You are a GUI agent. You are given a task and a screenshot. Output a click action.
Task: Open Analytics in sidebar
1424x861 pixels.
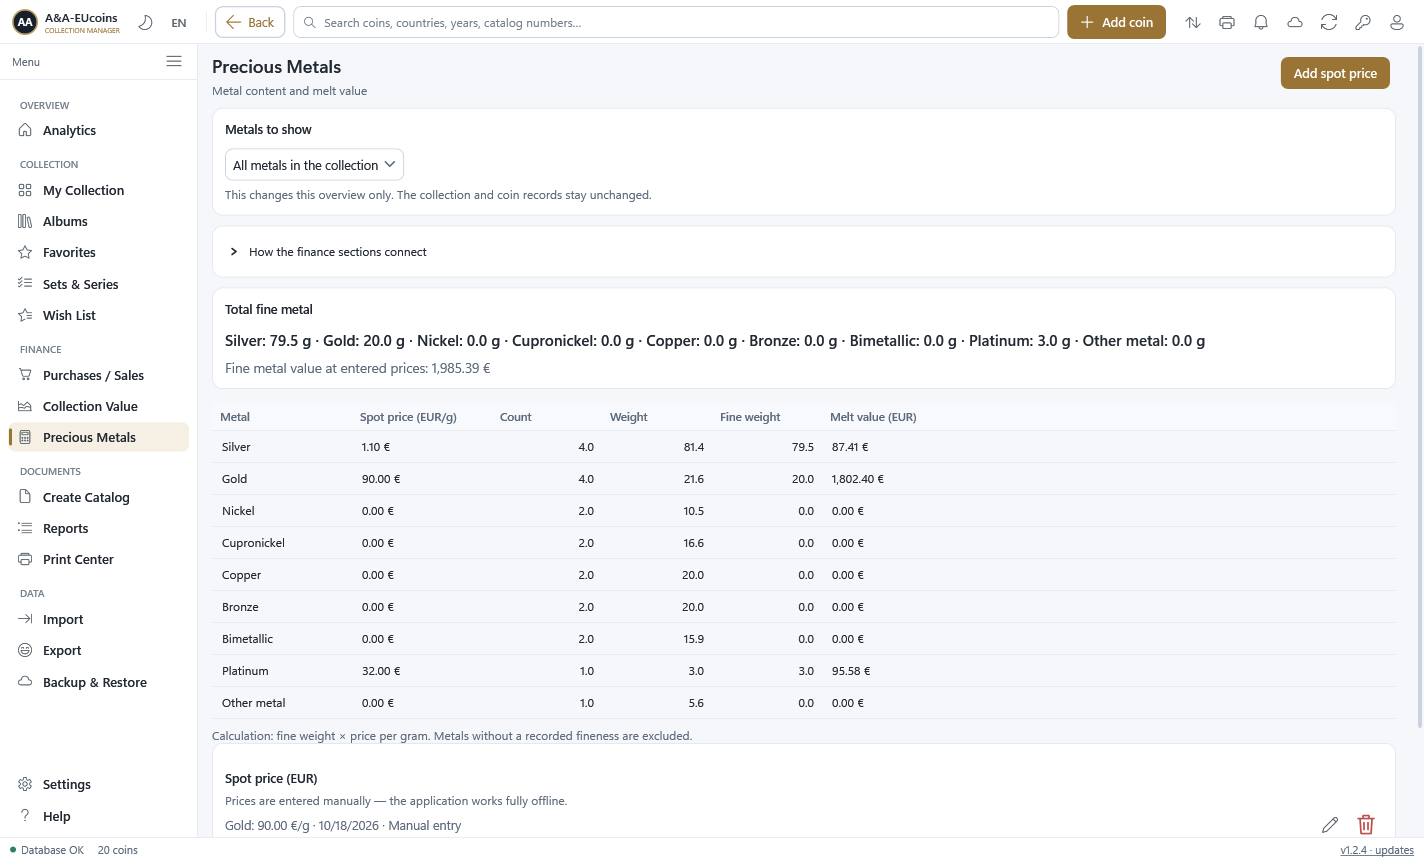tap(98, 131)
